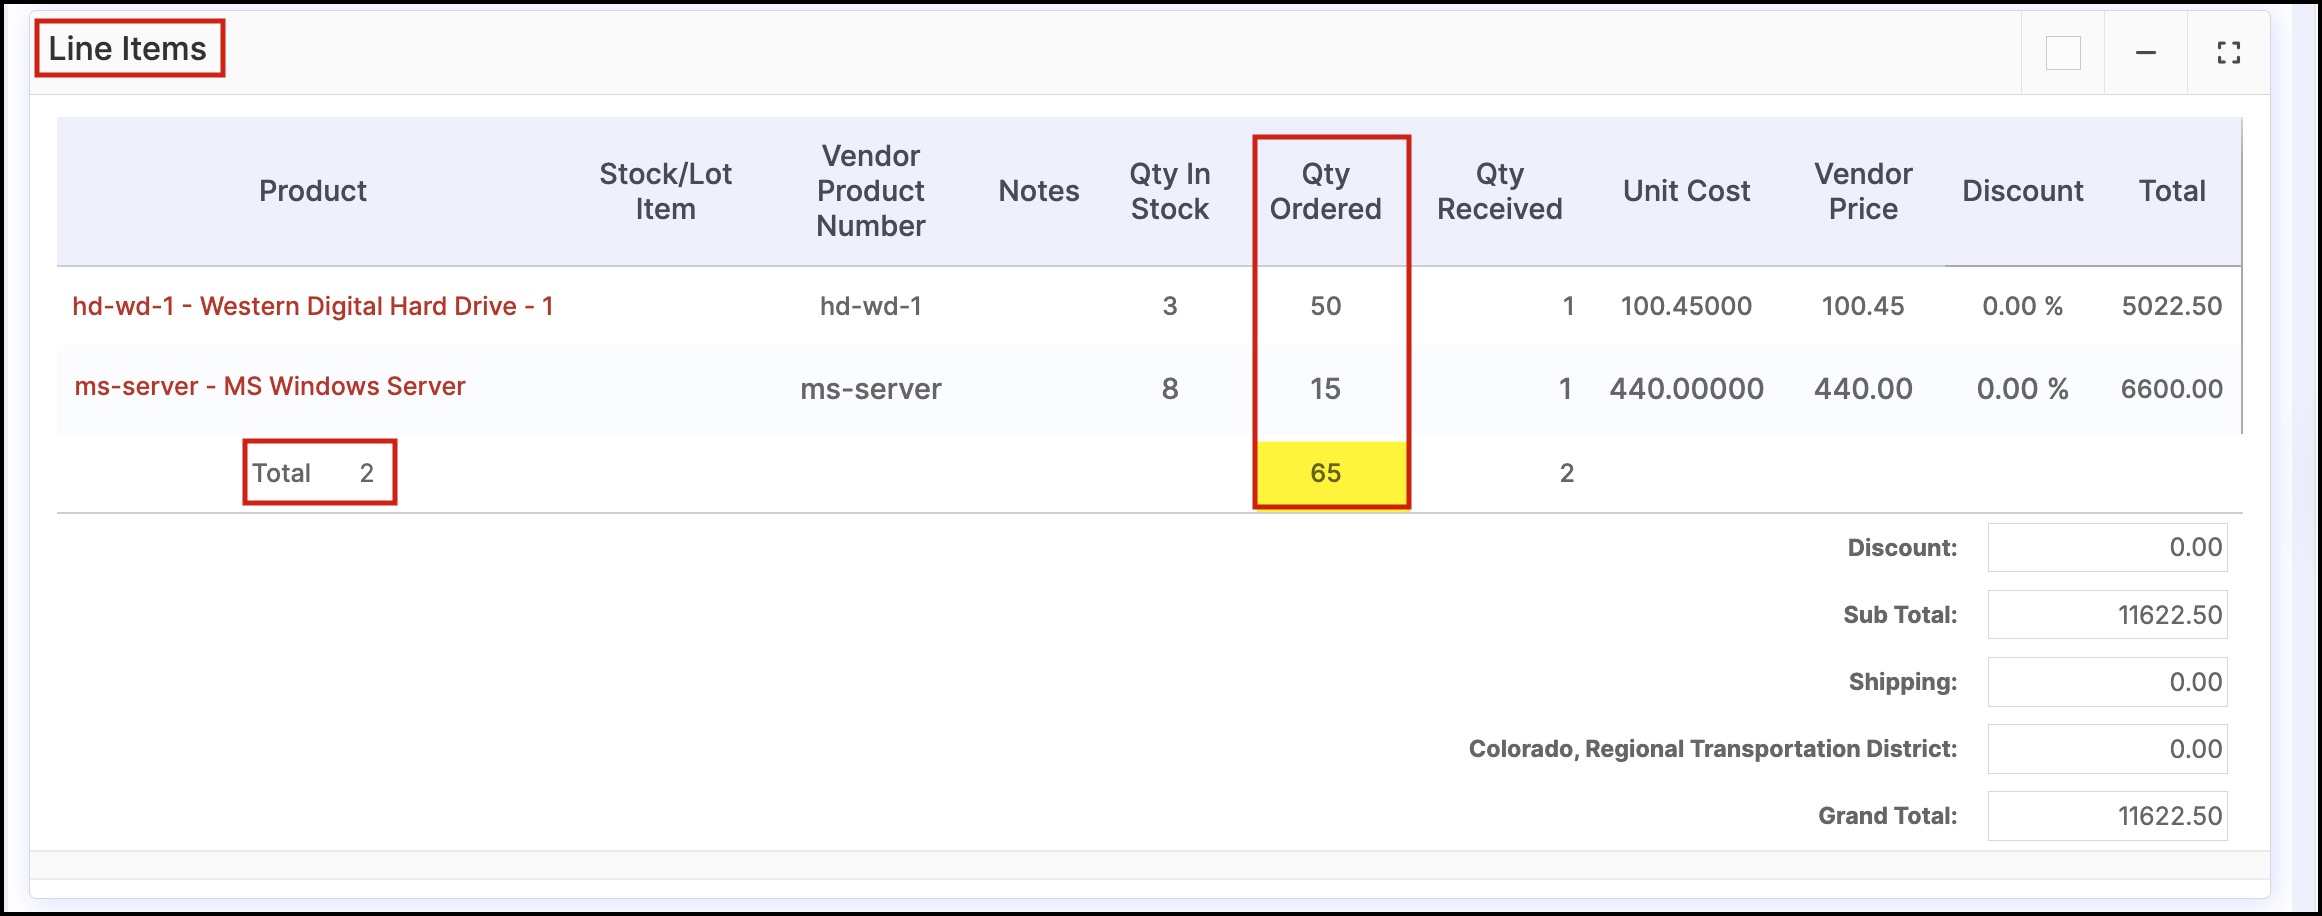Select unit cost 440.00000

pyautogui.click(x=1687, y=389)
